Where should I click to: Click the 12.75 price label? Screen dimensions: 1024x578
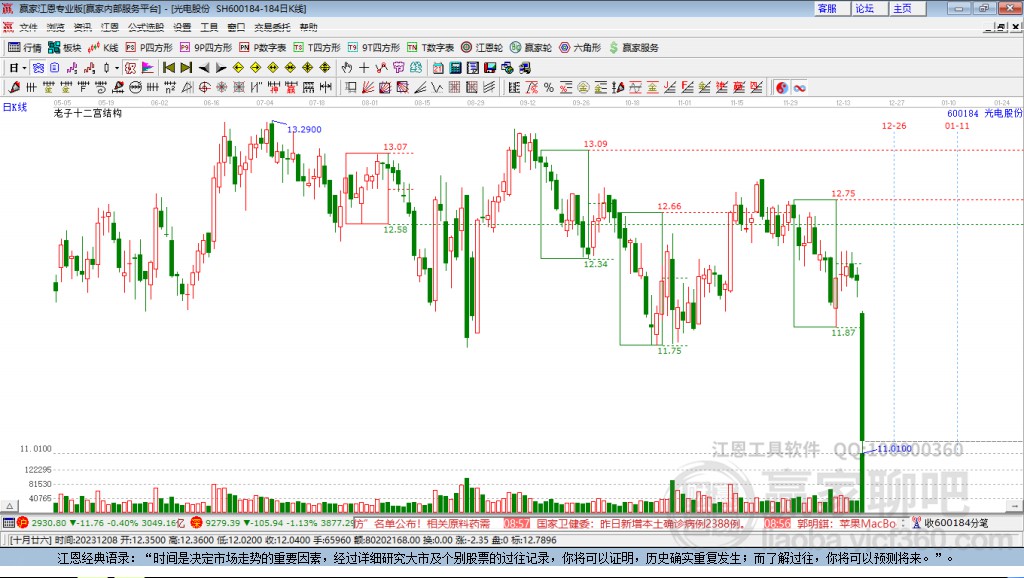[x=843, y=193]
